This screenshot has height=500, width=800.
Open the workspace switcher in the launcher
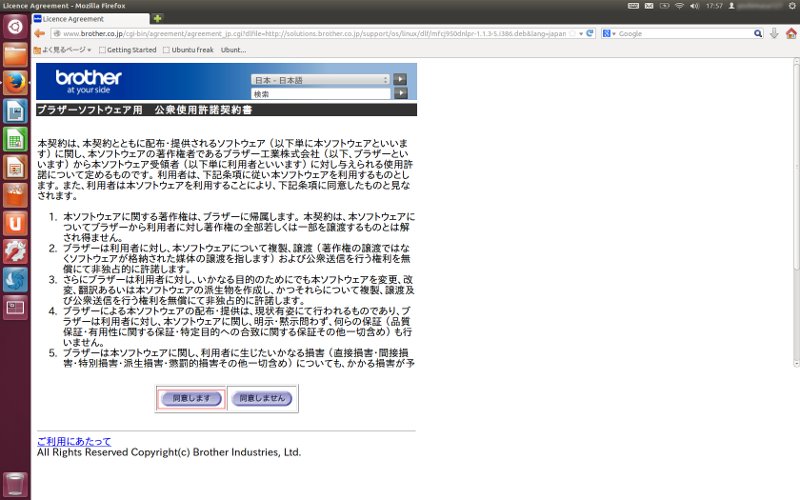15,307
